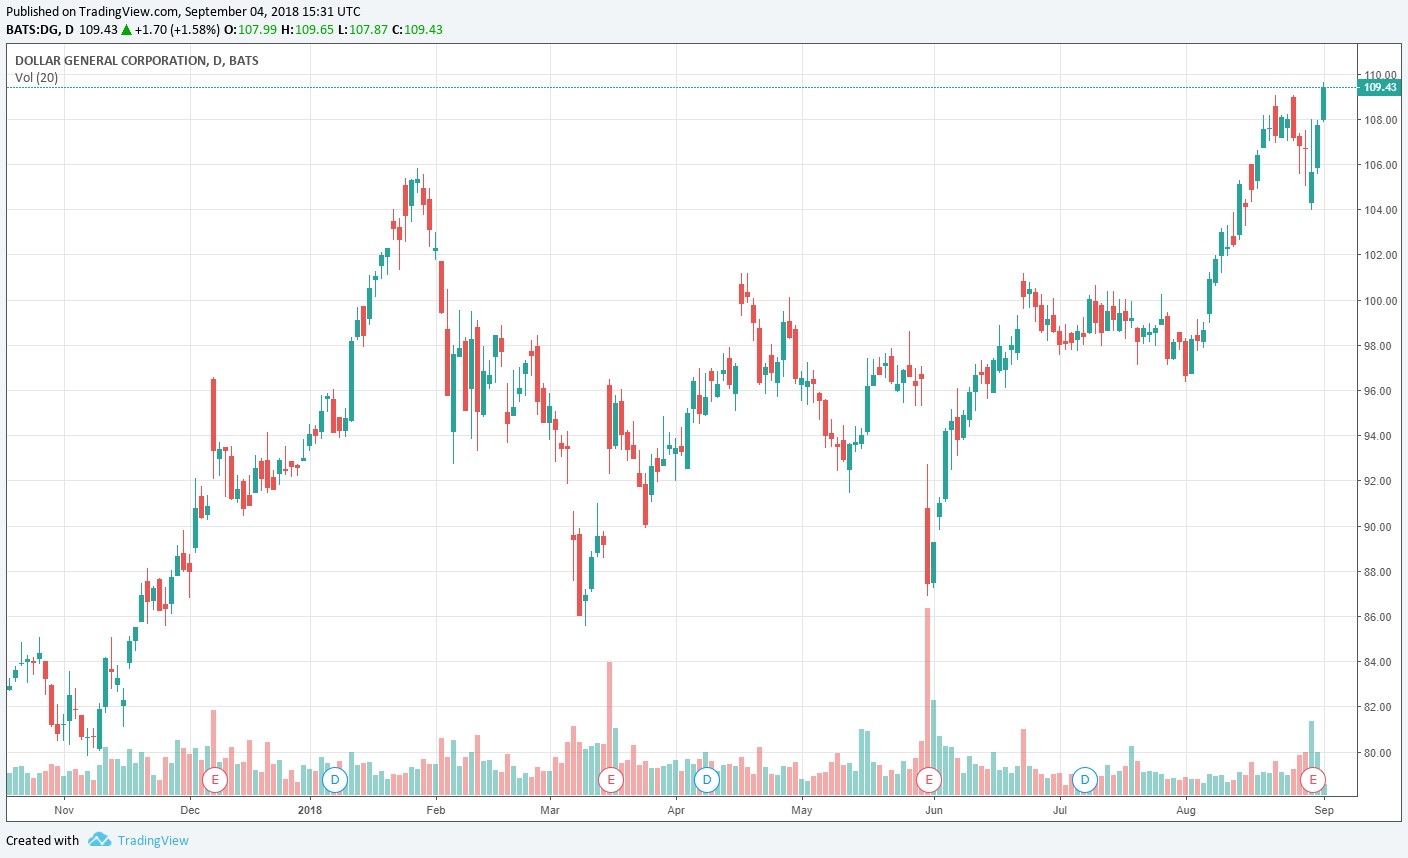
Task: Open the earnings E marker in mid-March
Action: pos(610,779)
